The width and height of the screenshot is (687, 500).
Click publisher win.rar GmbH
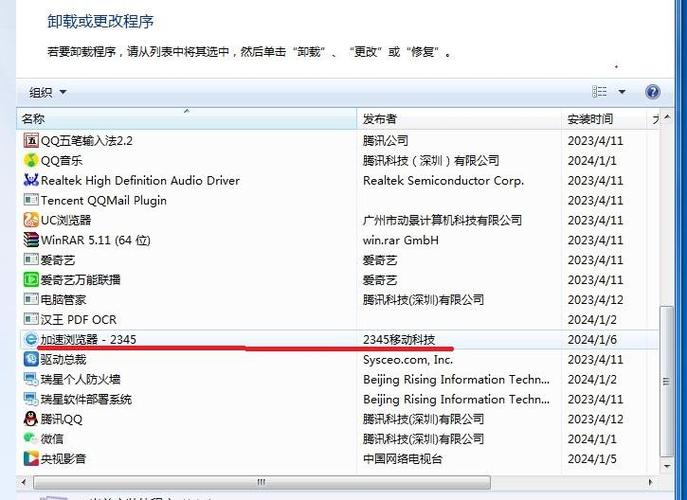[x=400, y=240]
